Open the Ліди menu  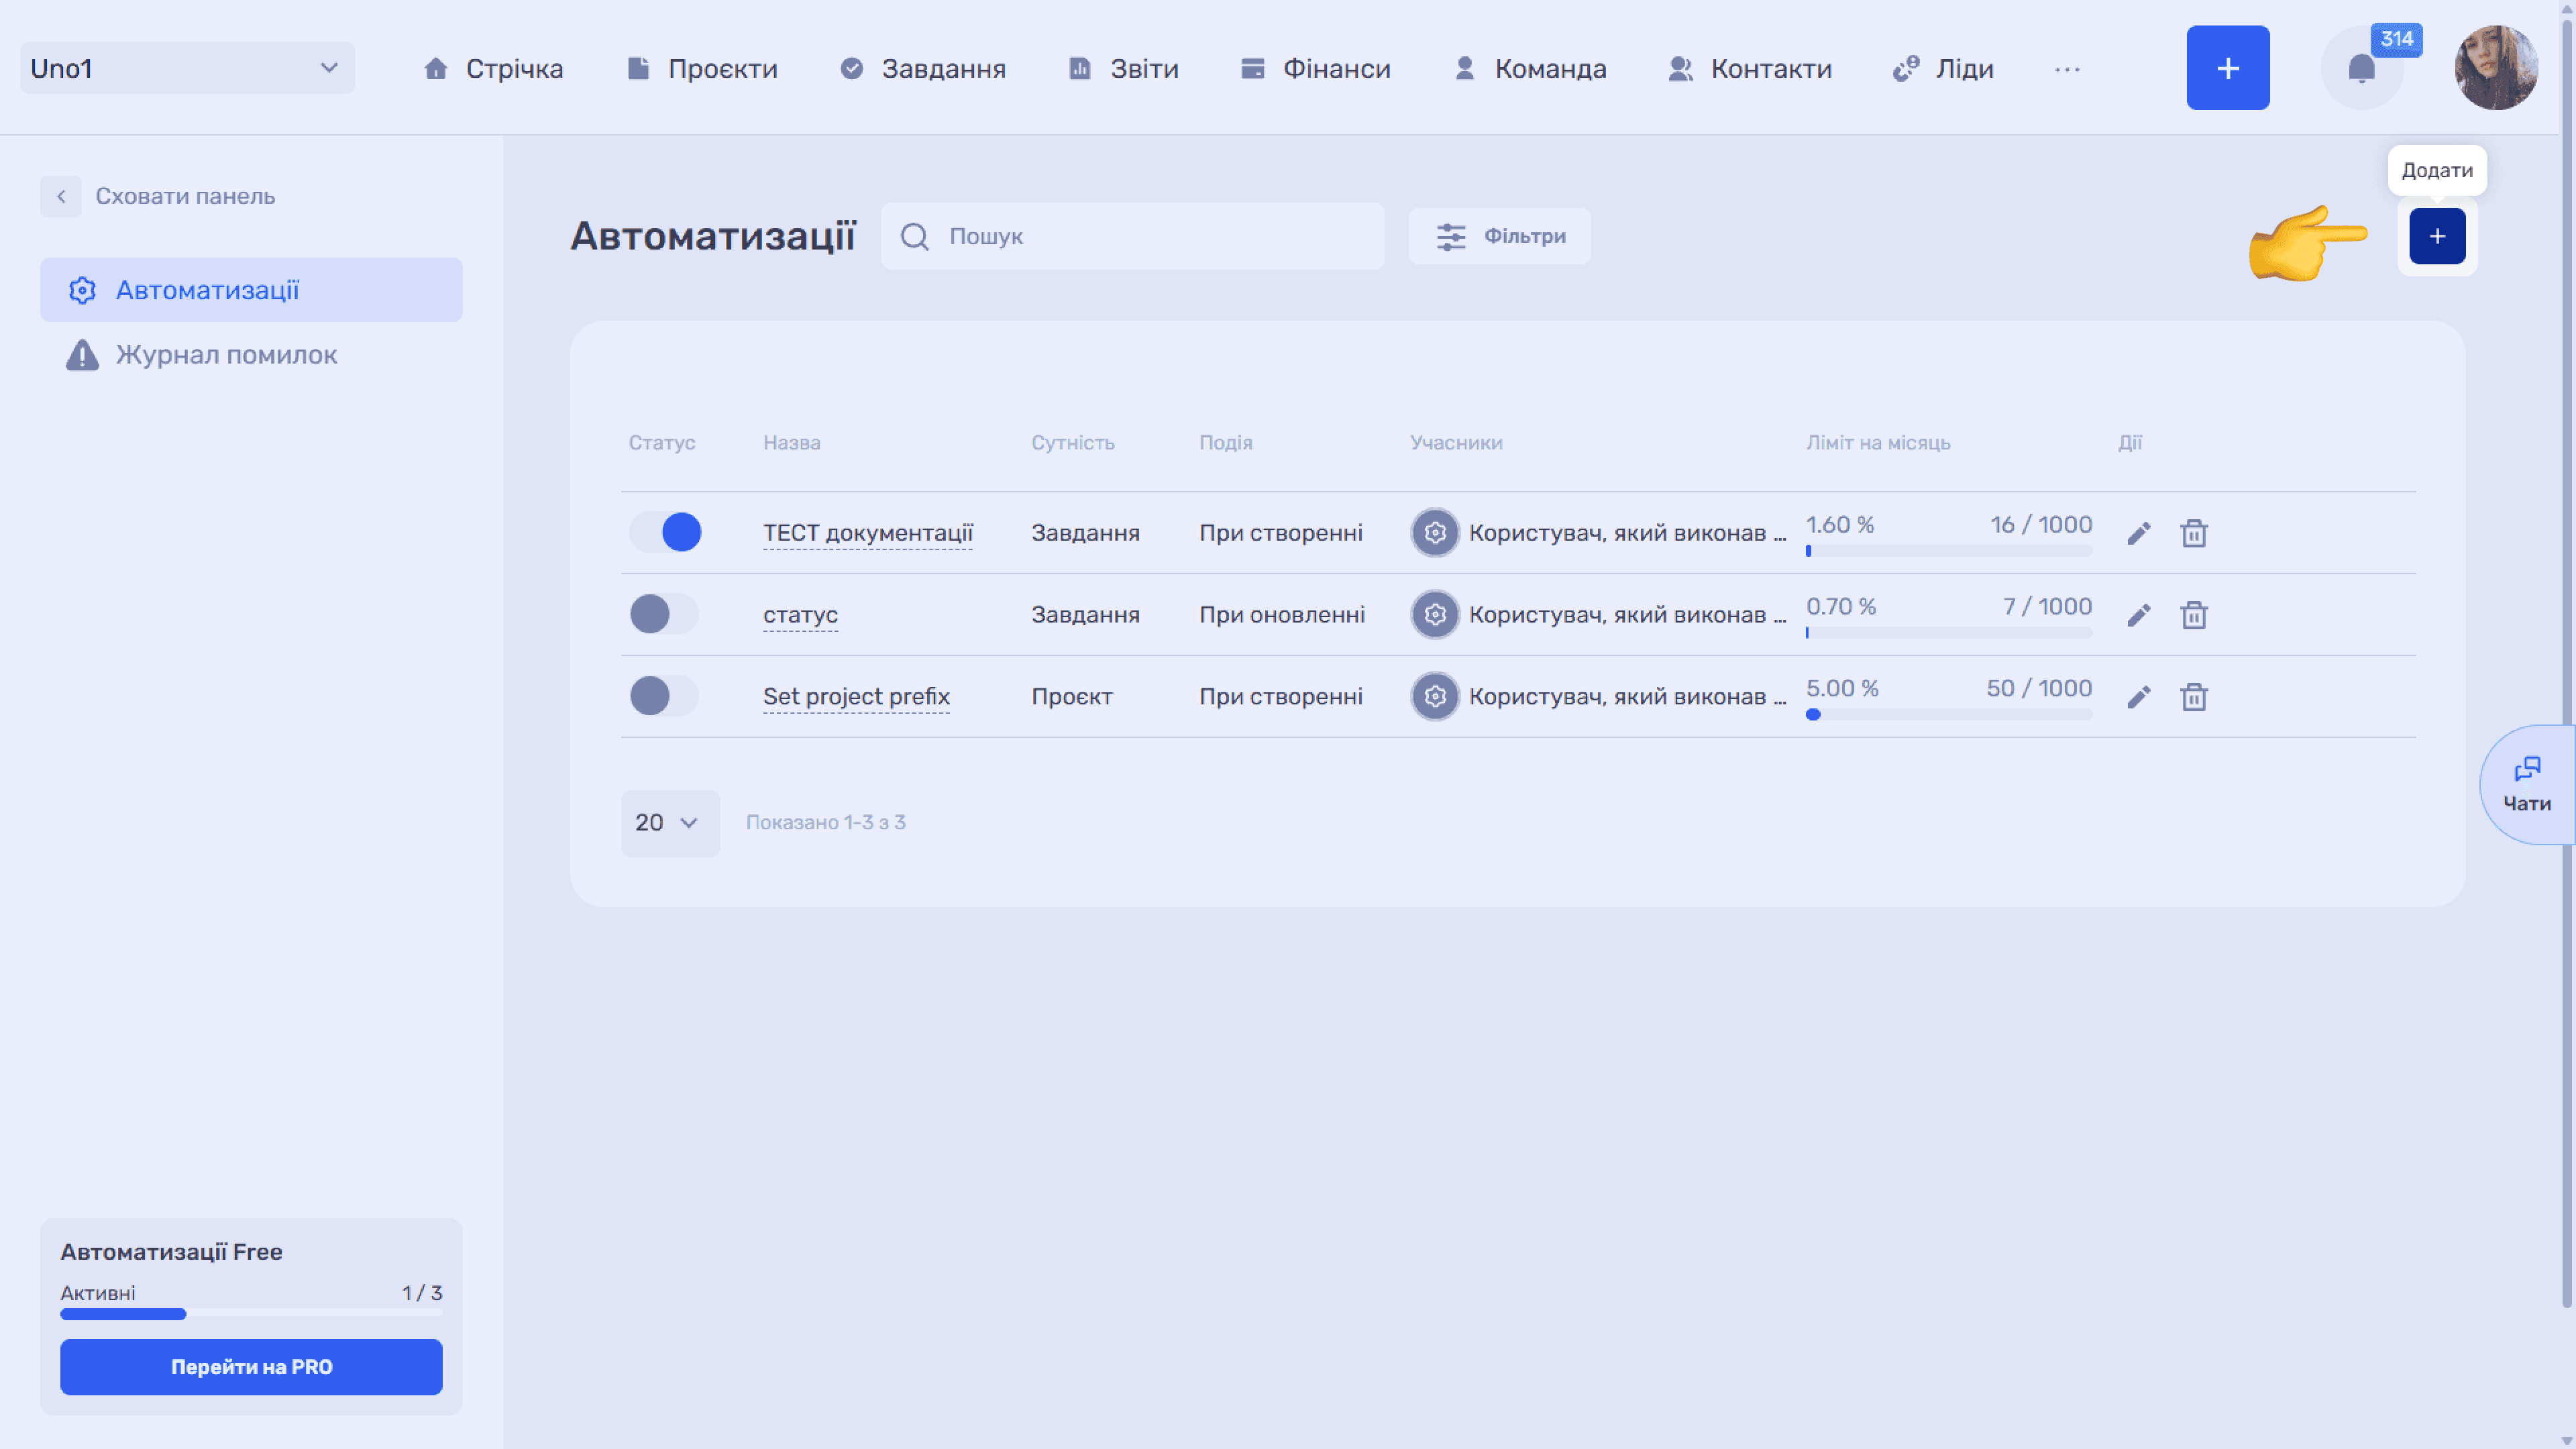tap(1943, 69)
